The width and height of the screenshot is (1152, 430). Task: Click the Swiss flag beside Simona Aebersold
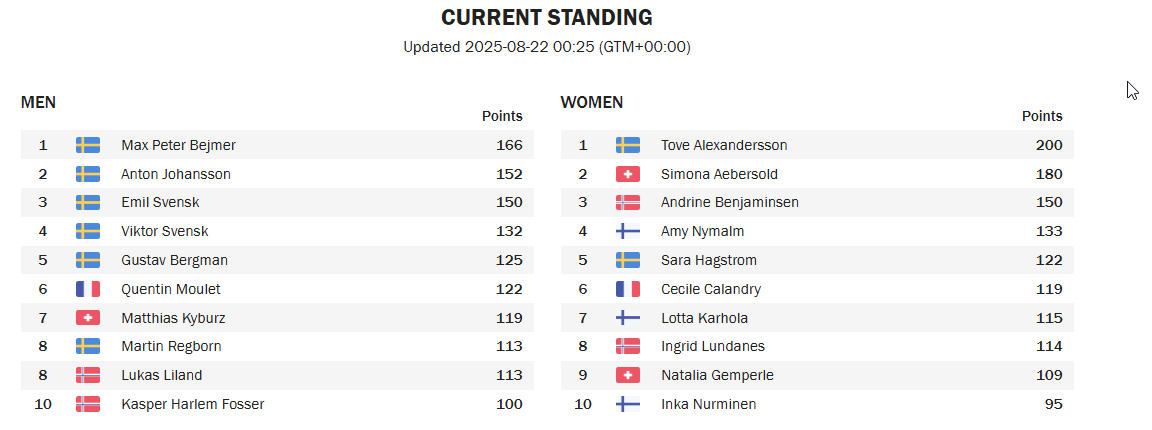pos(627,173)
